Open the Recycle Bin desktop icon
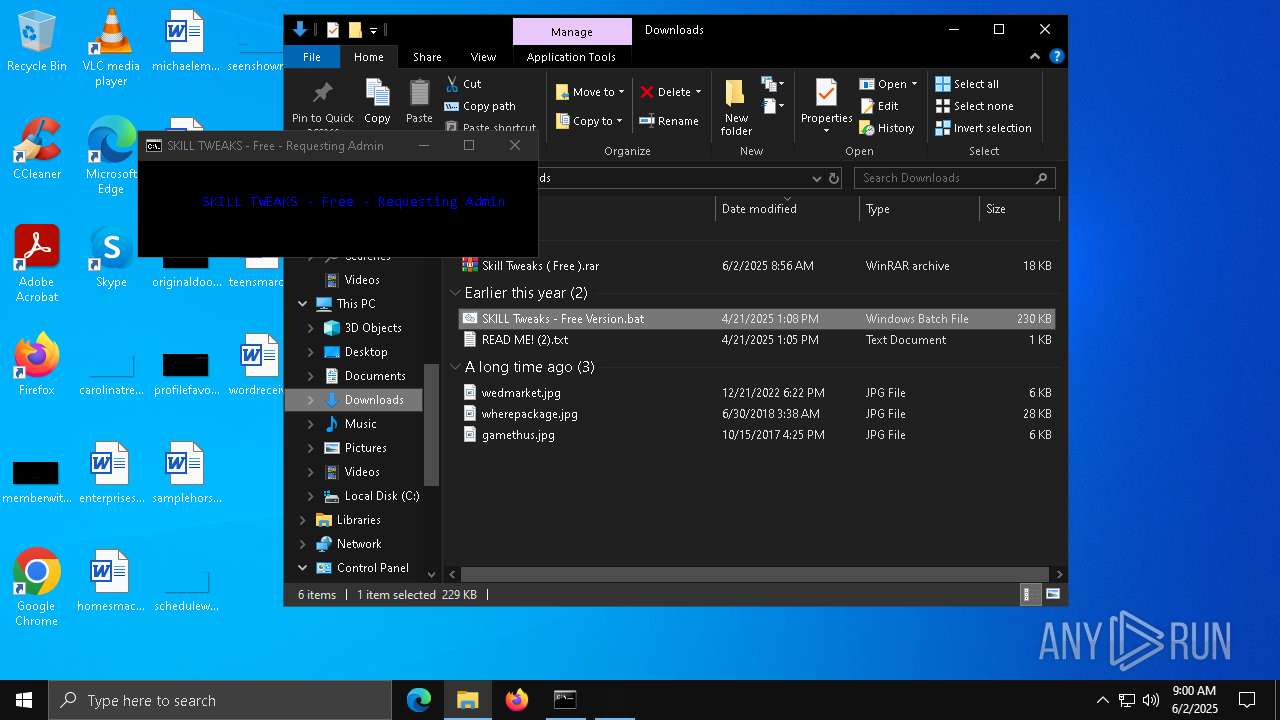The height and width of the screenshot is (720, 1280). click(x=37, y=42)
